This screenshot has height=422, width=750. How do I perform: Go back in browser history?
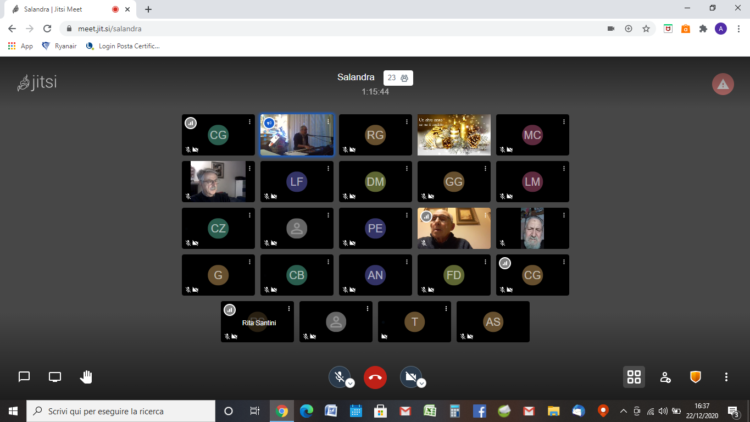[12, 29]
